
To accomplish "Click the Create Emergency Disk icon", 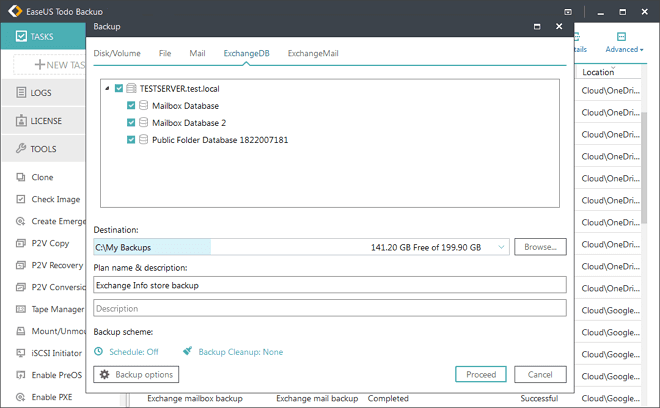I will (21, 221).
